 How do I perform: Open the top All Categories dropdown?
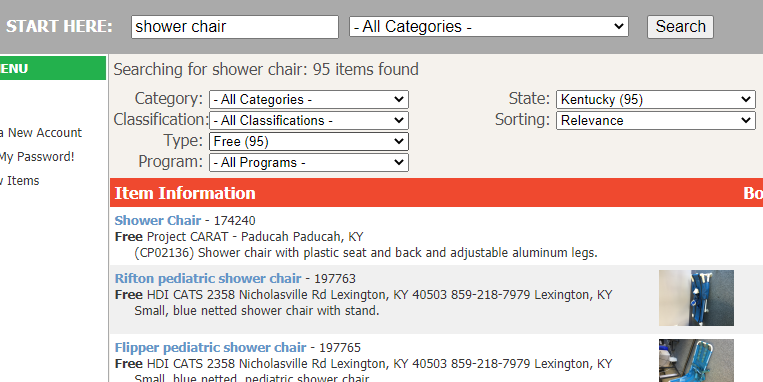pos(489,27)
